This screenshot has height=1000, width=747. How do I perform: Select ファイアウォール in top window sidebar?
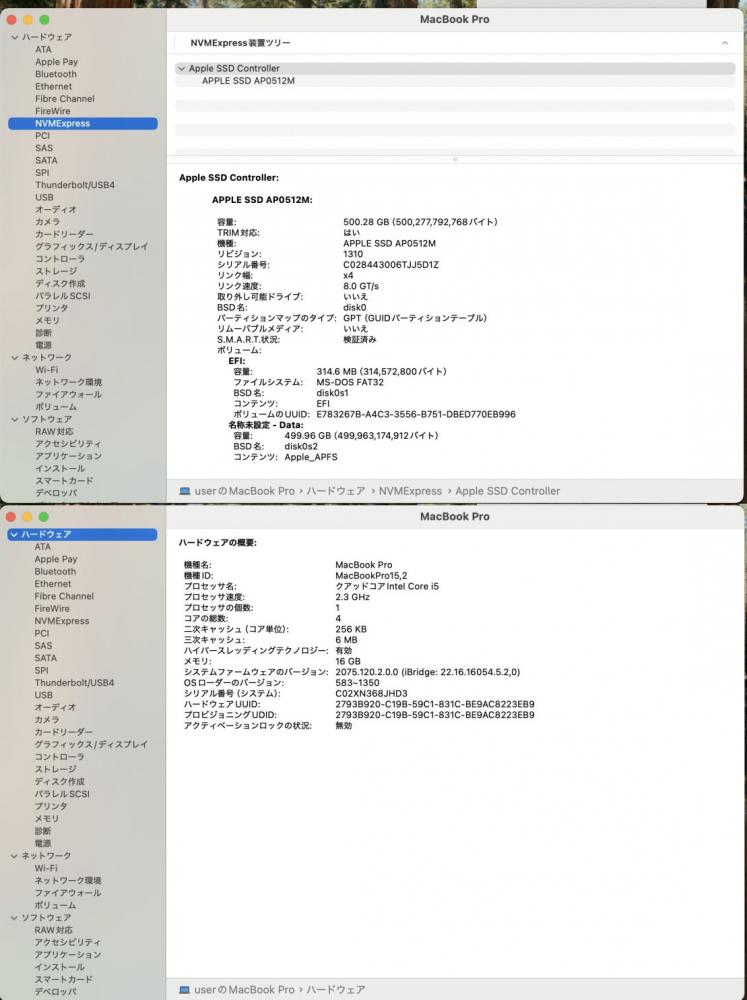pos(68,395)
